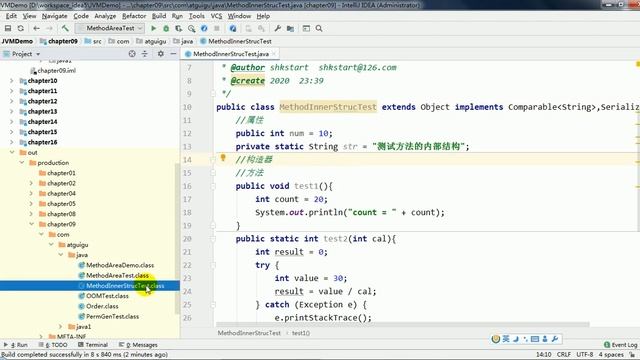Viewport: 640px width, 360px height.
Task: Expand the chapter02 output folder
Action: (31, 183)
